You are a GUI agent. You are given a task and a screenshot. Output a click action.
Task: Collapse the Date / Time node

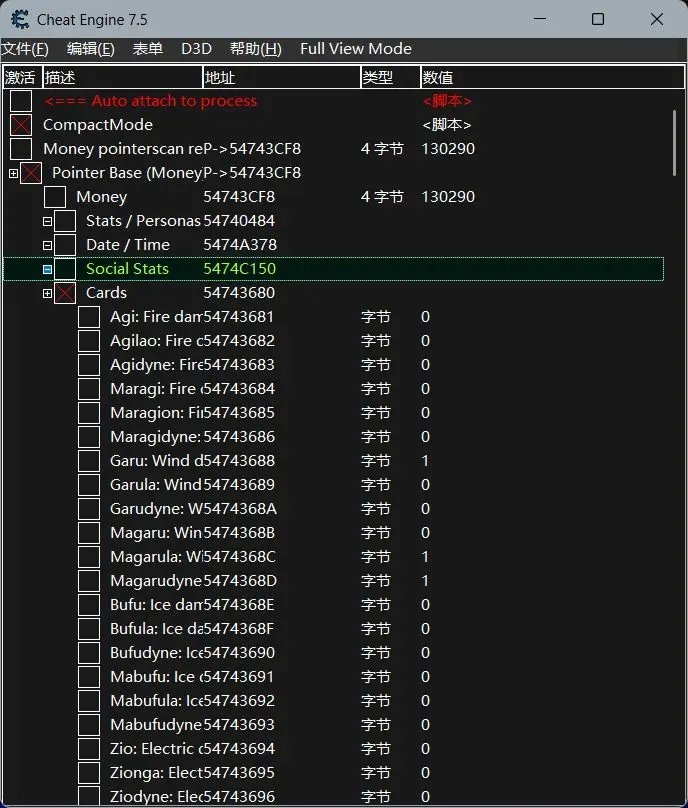tap(47, 245)
